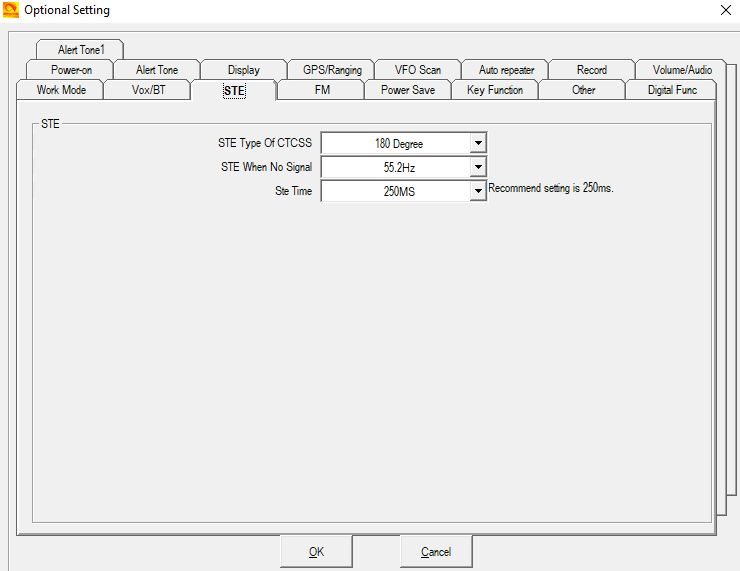Click the Ste Time label
The width and height of the screenshot is (740, 571).
point(293,191)
